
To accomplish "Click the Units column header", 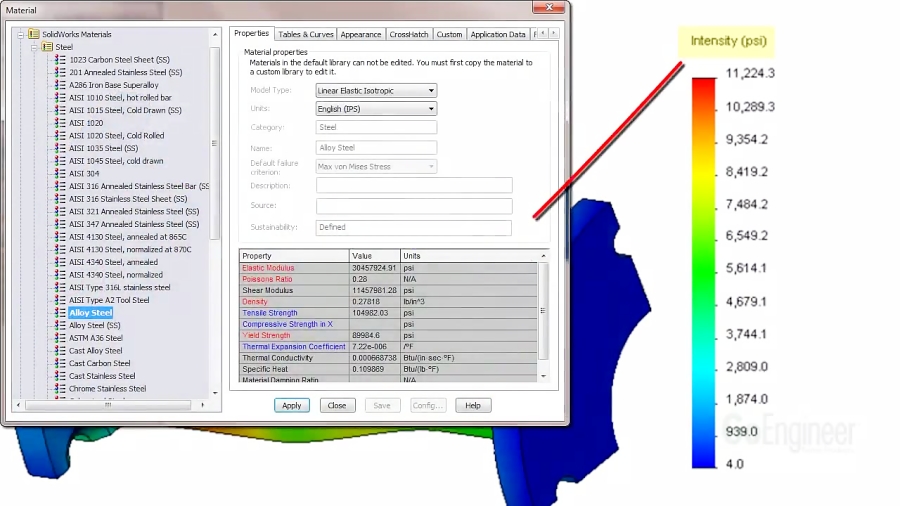I will [469, 256].
